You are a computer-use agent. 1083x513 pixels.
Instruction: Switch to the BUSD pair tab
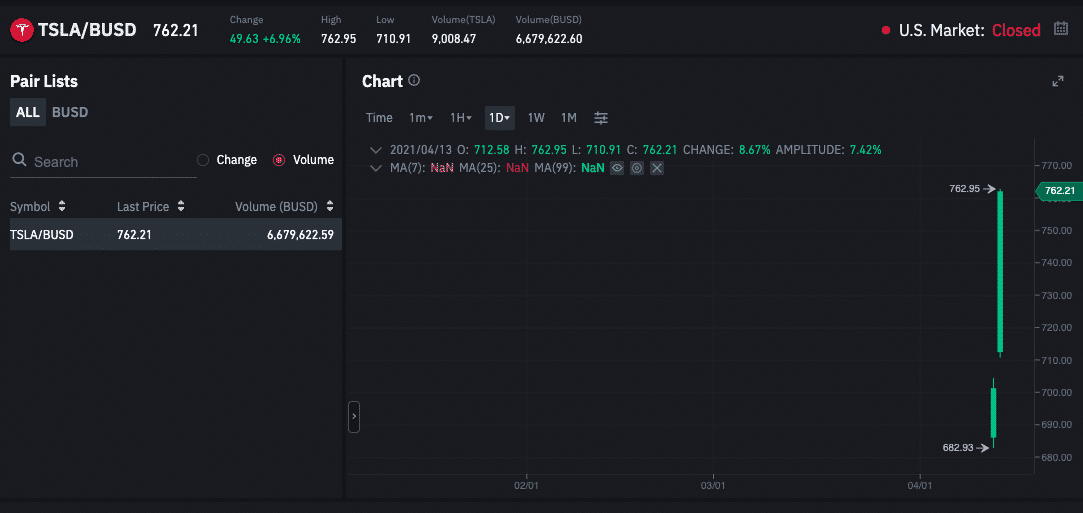(70, 112)
